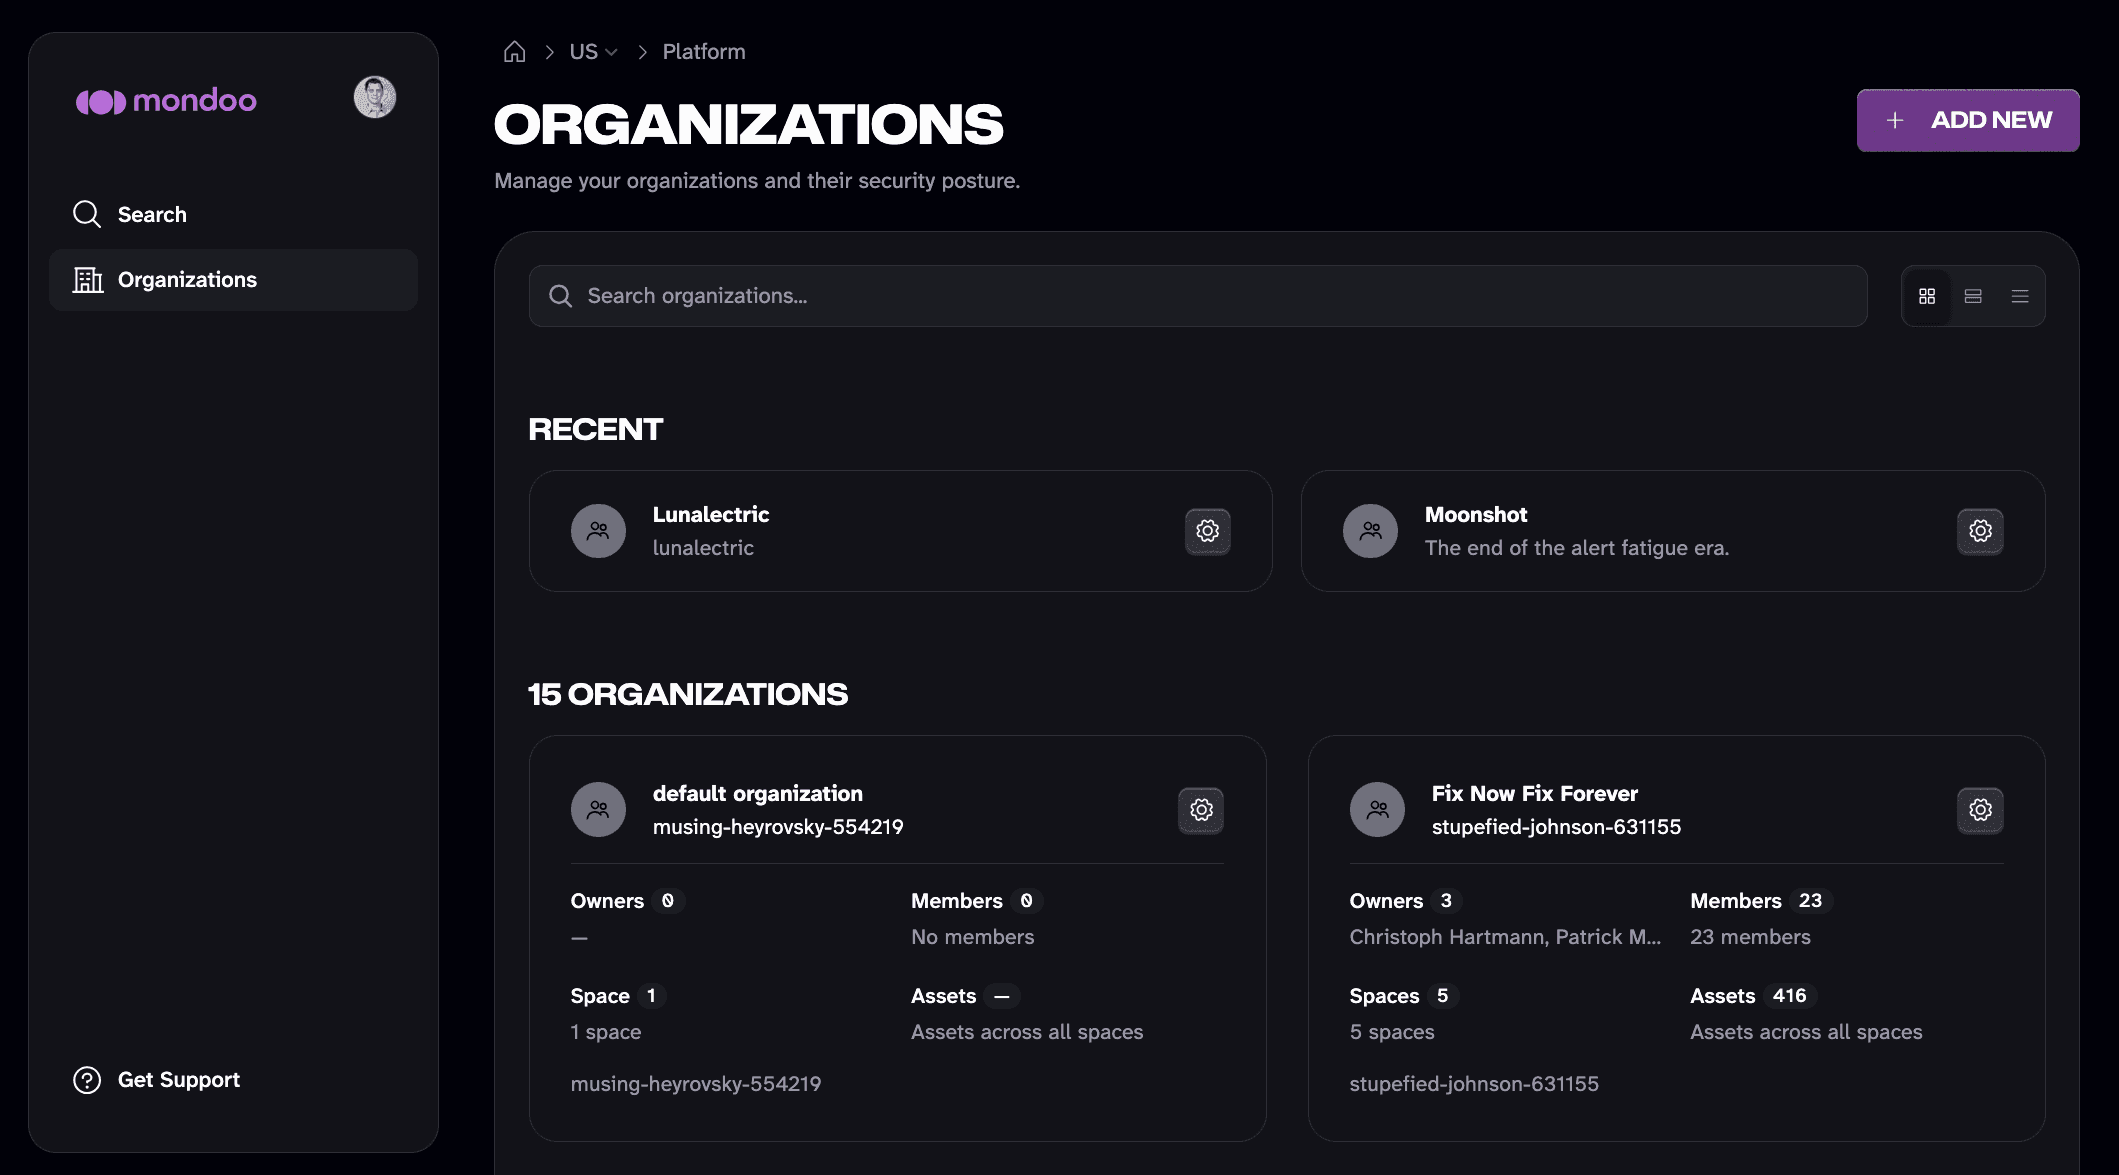This screenshot has height=1175, width=2119.
Task: Click '5 spaces' text
Action: point(1392,1032)
